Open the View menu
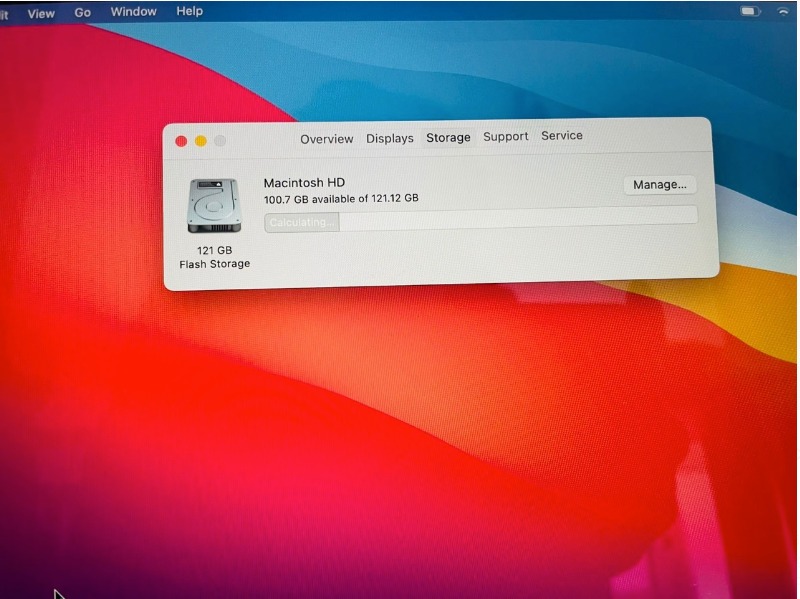This screenshot has height=599, width=800. pos(41,14)
